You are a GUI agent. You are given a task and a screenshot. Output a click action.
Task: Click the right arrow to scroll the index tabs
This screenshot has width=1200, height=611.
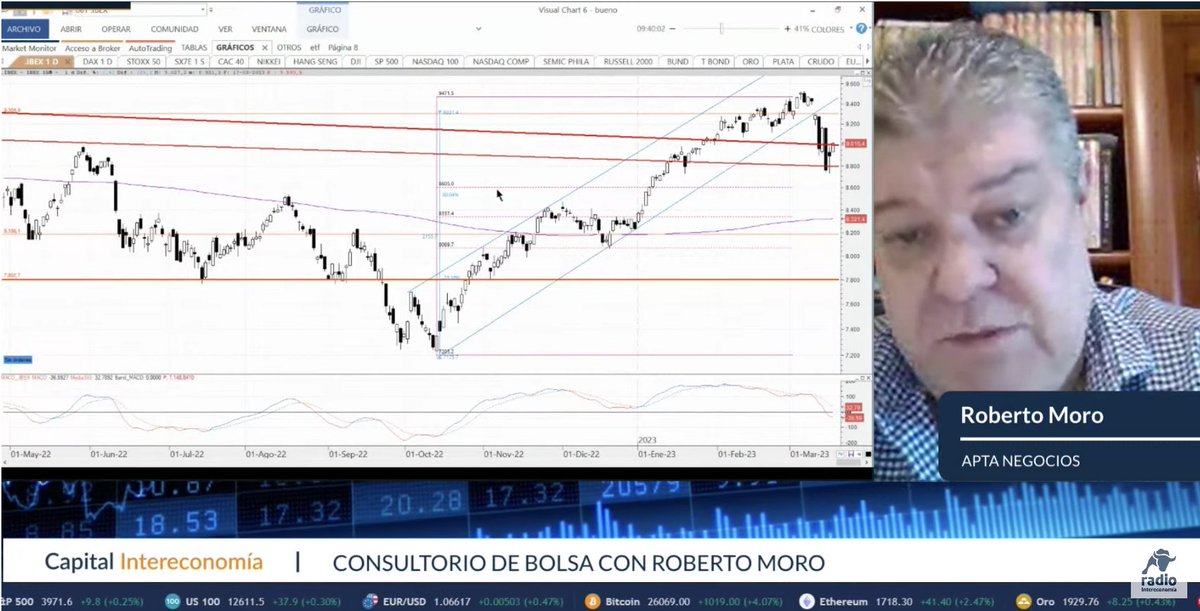[868, 61]
